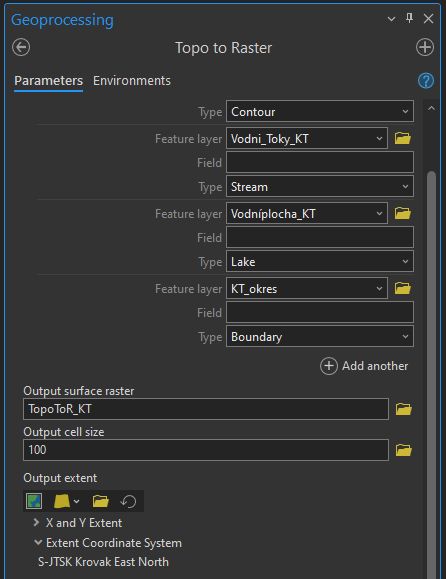Screen dimensions: 446x579
Task: Close the Geoprocessing pane
Action: [428, 18]
